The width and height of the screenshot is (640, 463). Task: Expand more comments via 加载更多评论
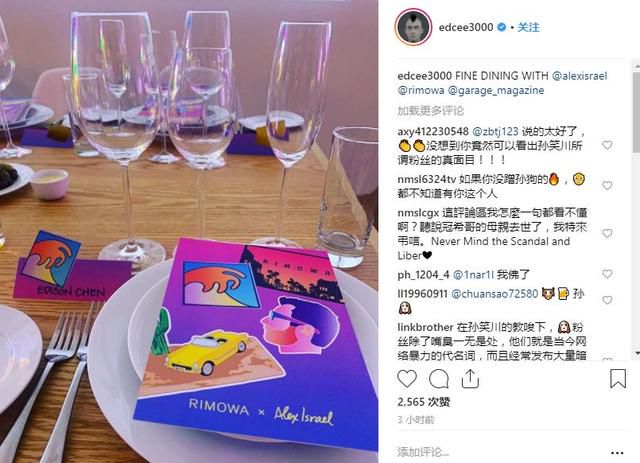431,111
